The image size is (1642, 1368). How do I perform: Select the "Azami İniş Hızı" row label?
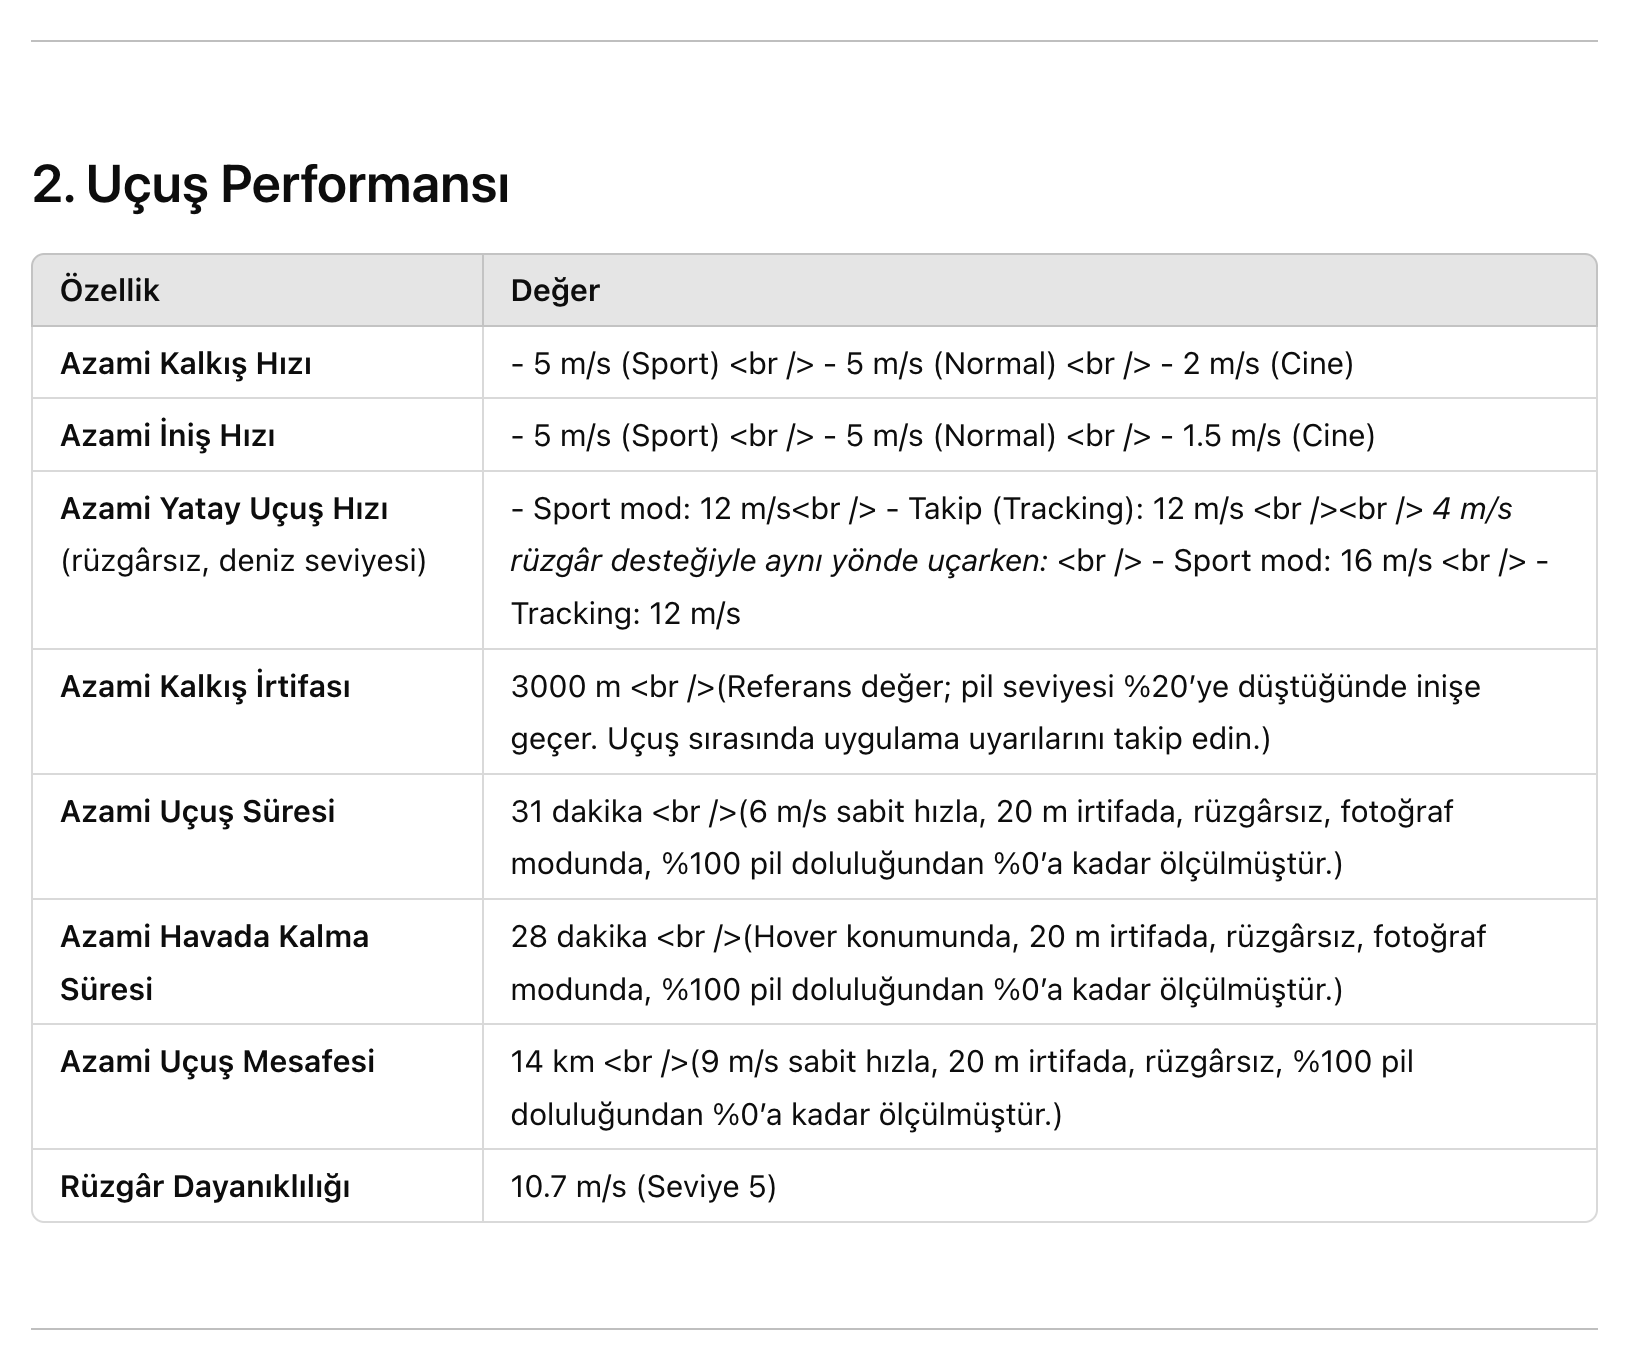[167, 436]
